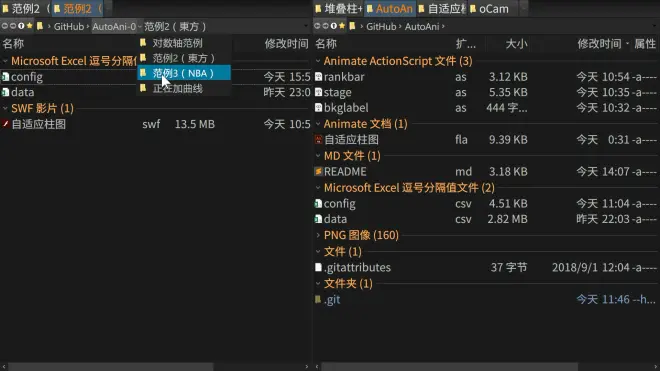Screen dimensions: 660x371
Task: Go forward in the left pane
Action: pyautogui.click(x=13, y=26)
